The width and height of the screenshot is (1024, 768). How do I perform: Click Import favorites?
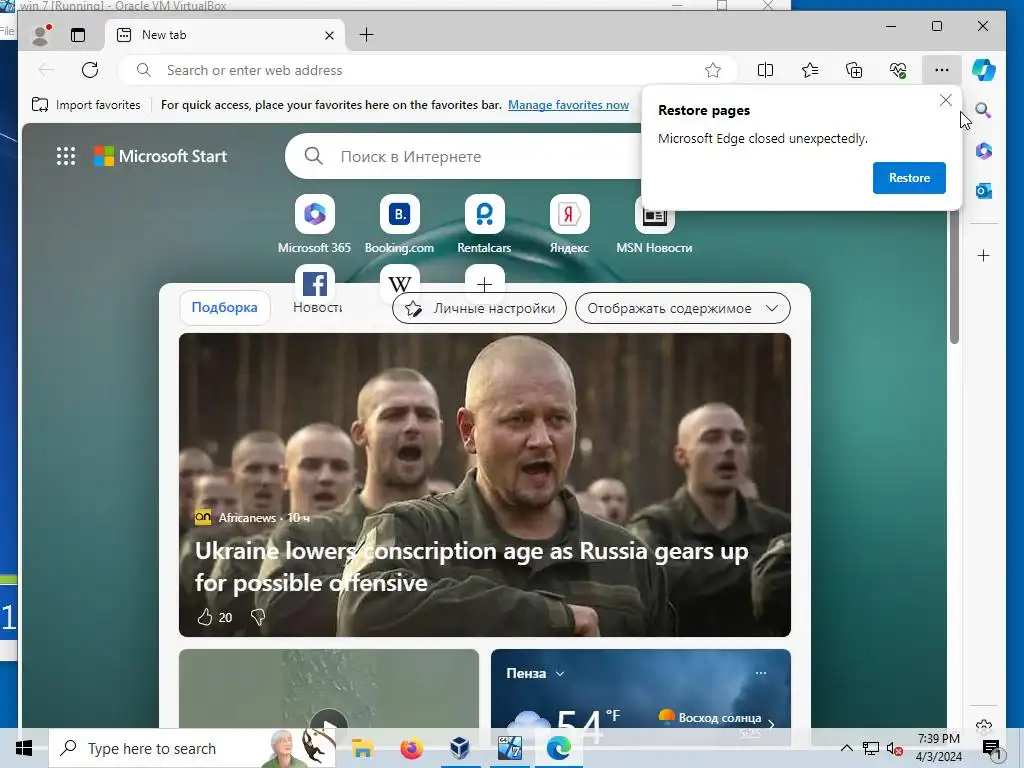86,104
